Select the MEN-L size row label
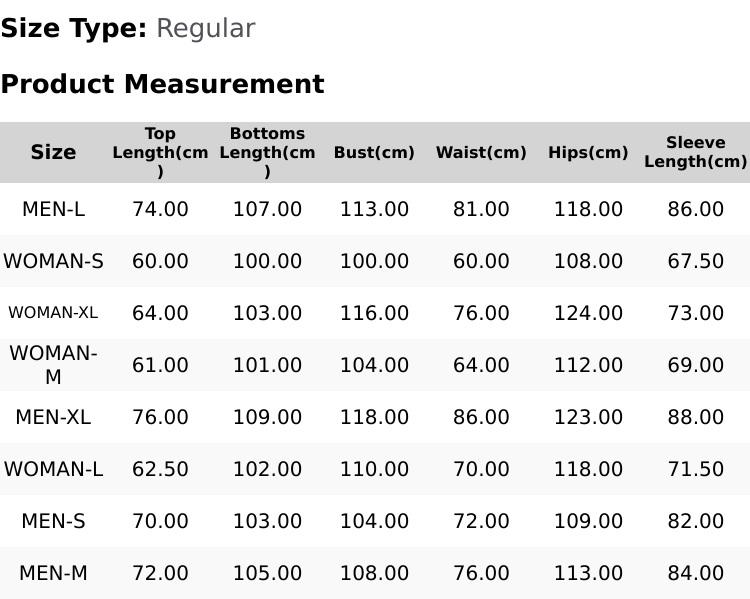Screen dimensions: 750x599 click(x=53, y=209)
